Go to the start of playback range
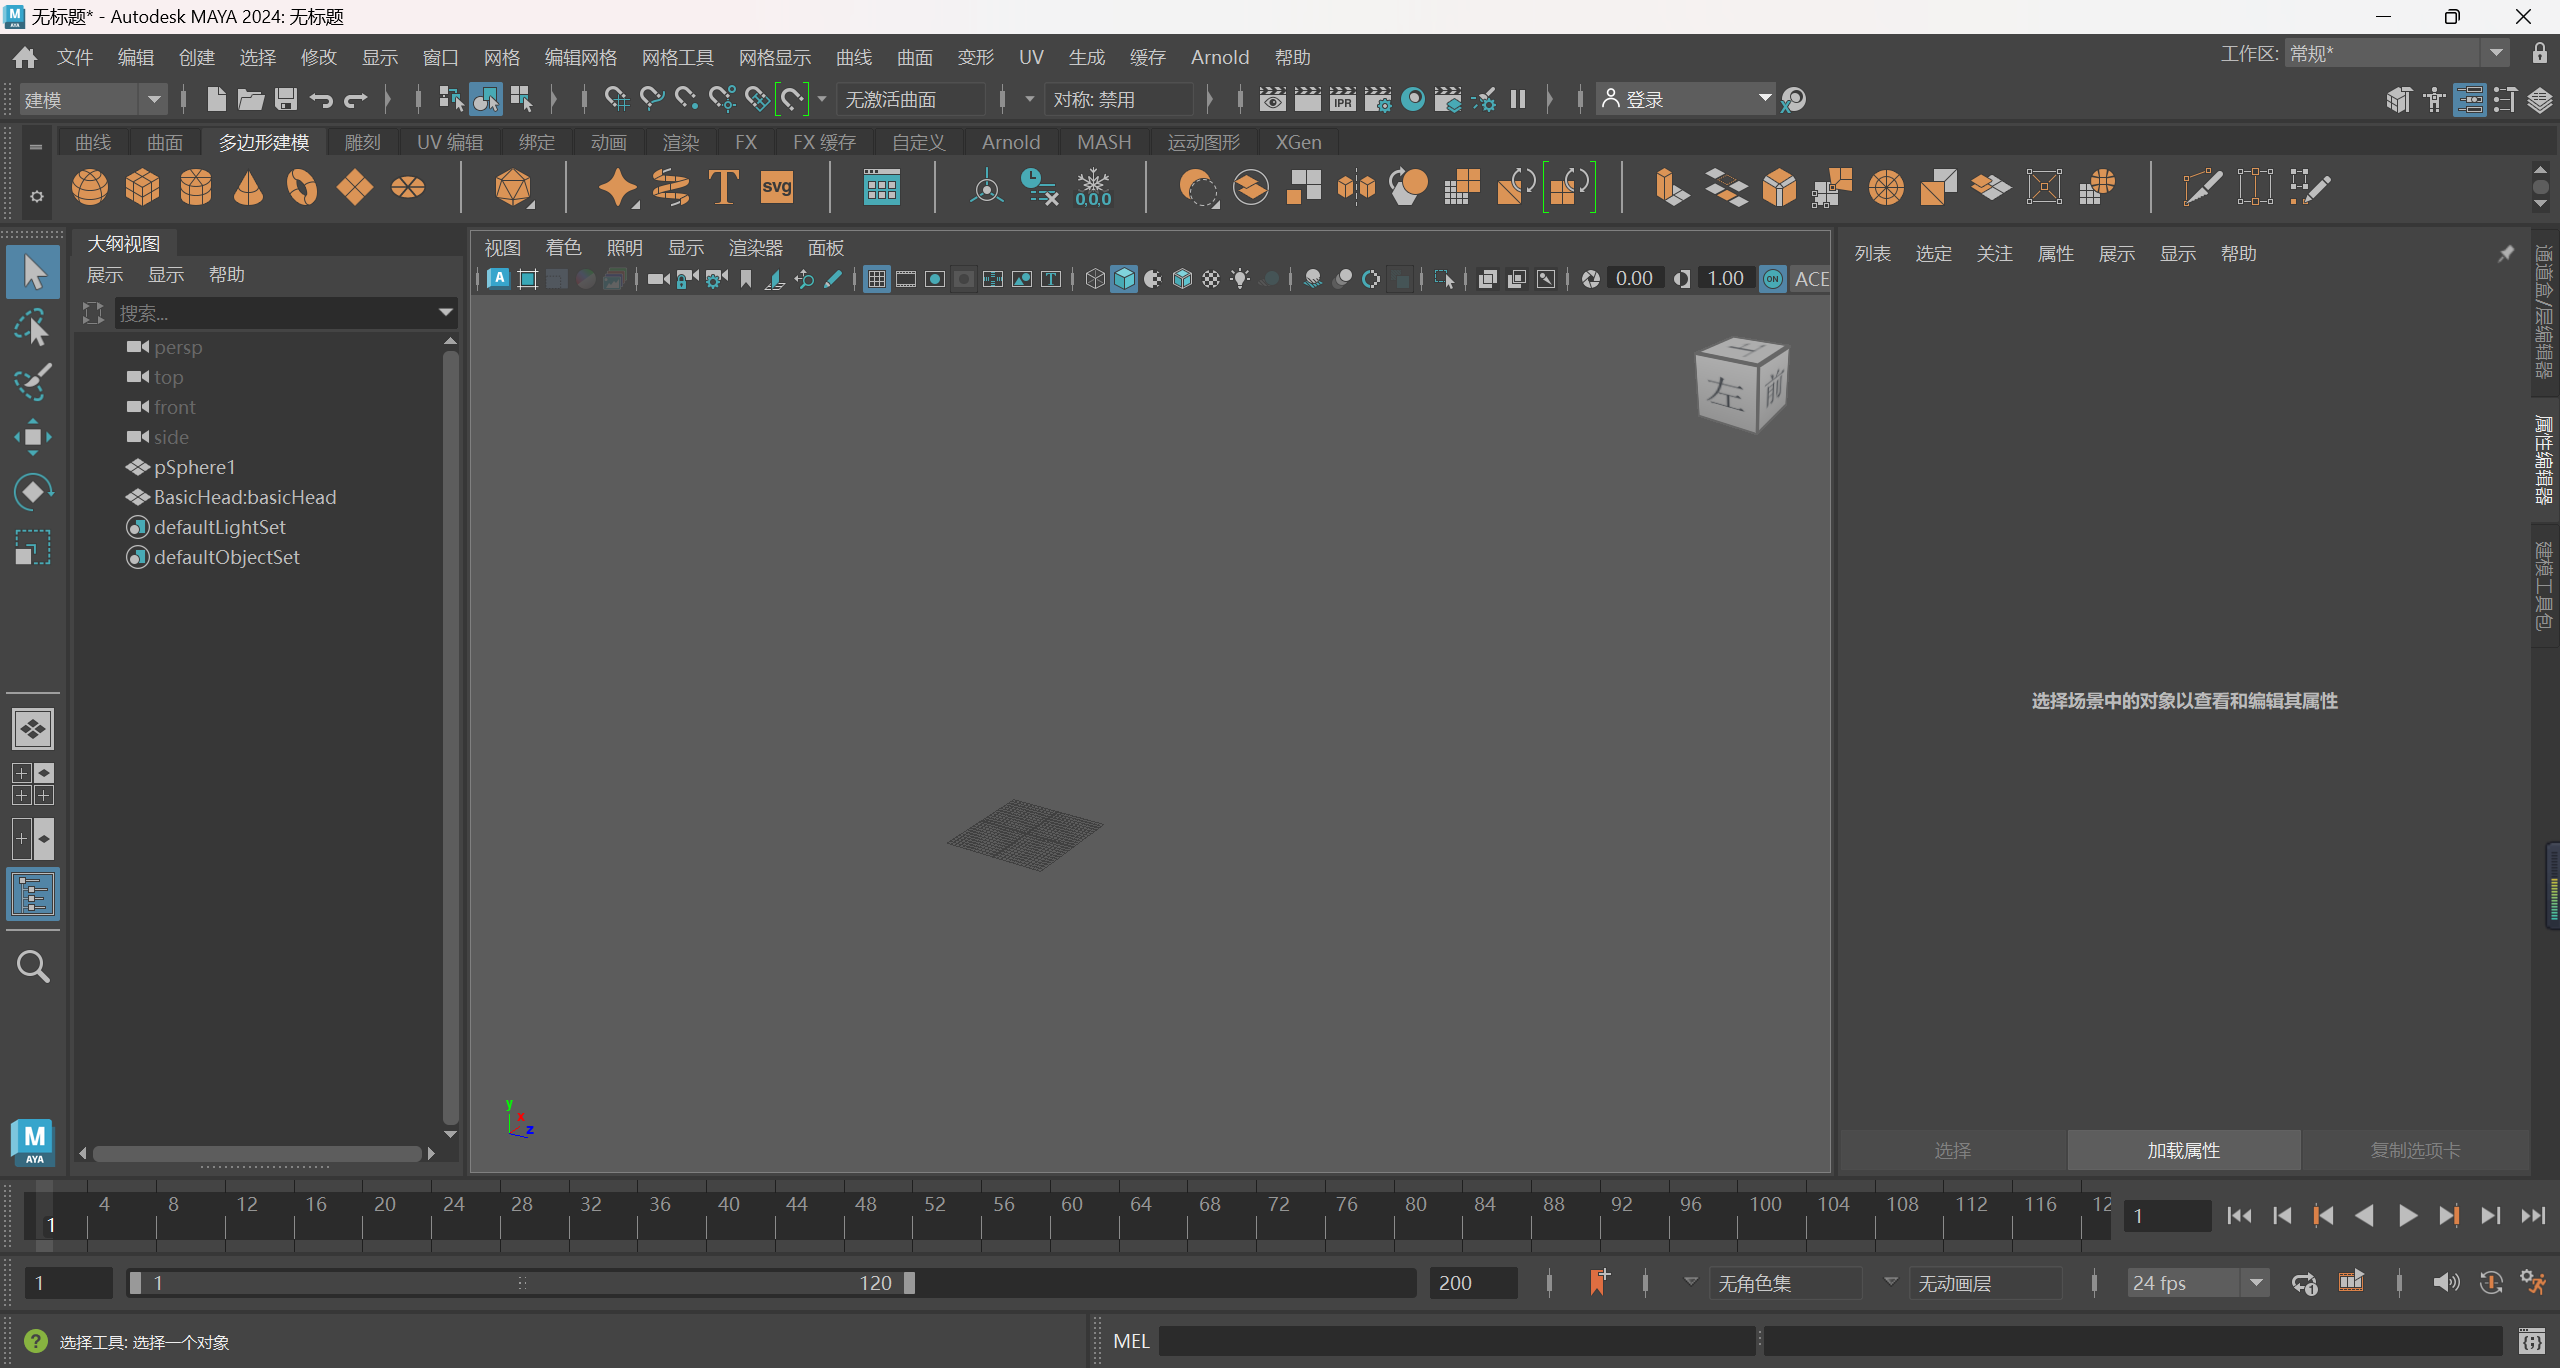 [x=2239, y=1215]
